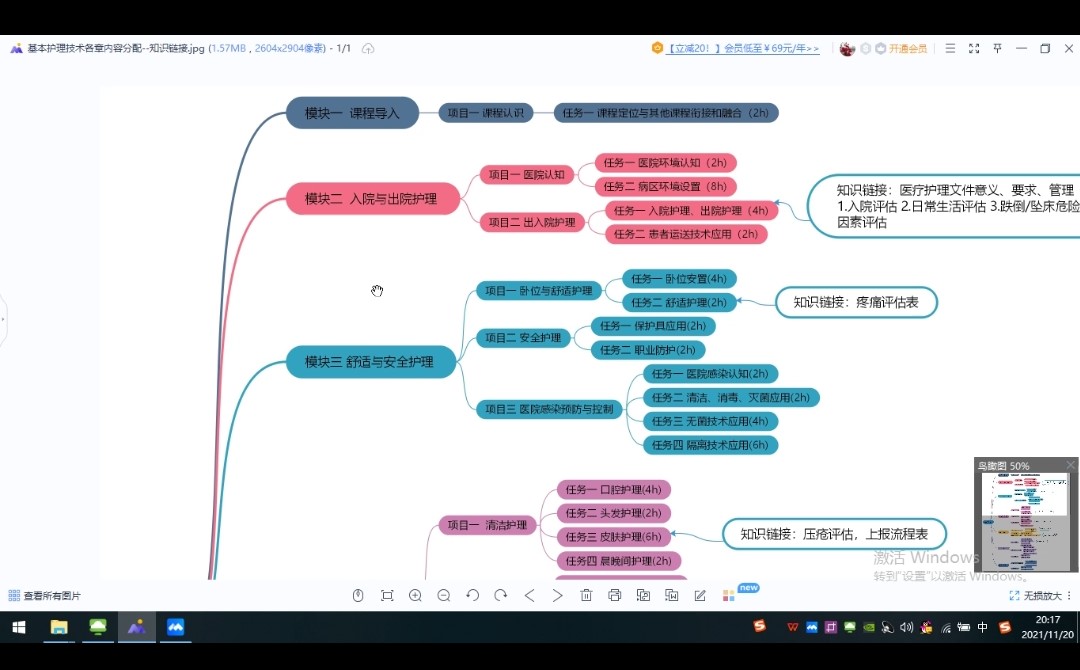Screen dimensions: 1080x670
Task: Toggle mouse scroll mode icon
Action: 358,596
